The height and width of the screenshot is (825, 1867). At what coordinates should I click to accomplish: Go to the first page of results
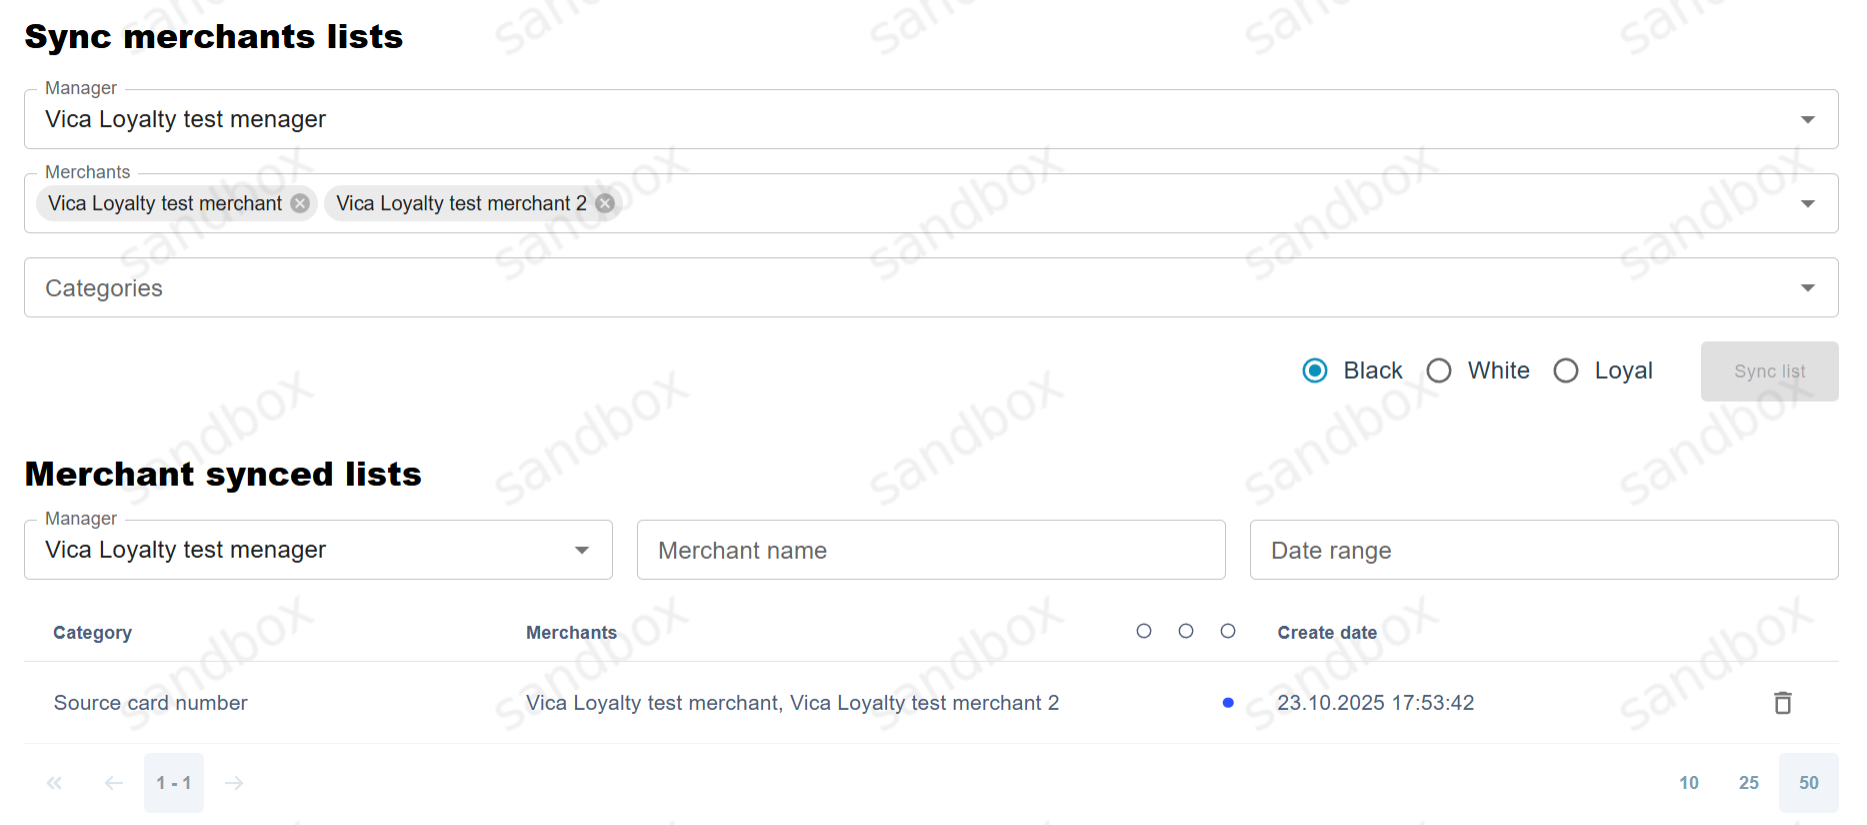tap(54, 783)
